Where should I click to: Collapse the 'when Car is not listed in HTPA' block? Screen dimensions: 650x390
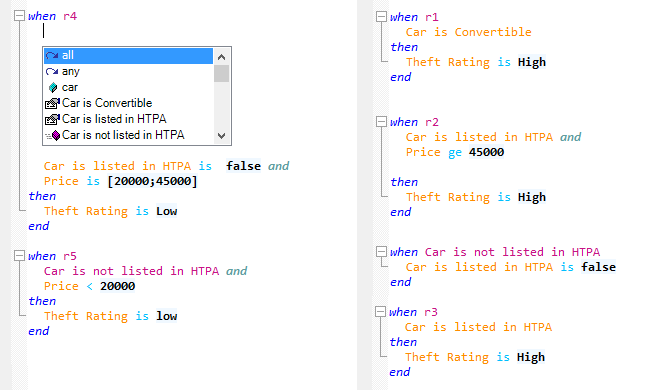pyautogui.click(x=381, y=252)
